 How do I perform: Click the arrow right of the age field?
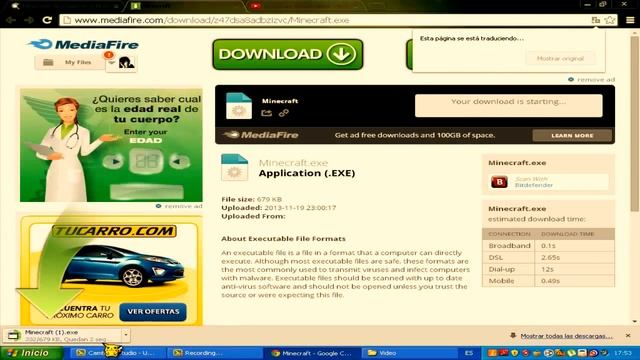point(179,162)
